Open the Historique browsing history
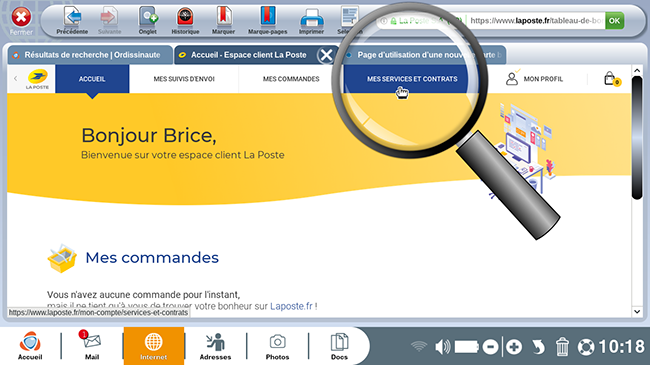 pyautogui.click(x=185, y=20)
